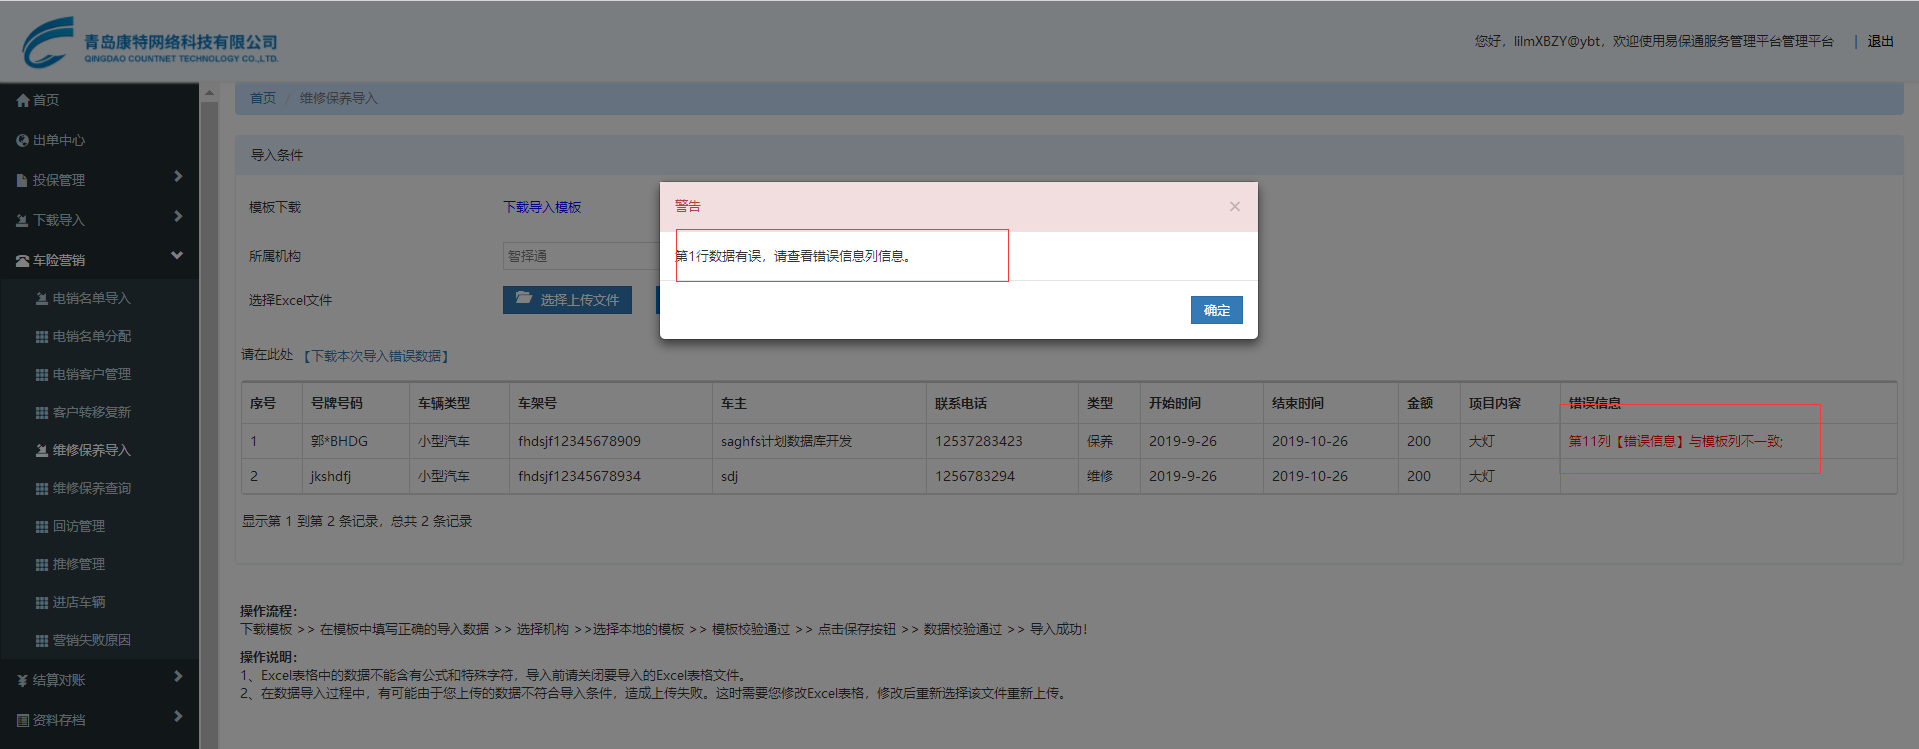Image resolution: width=1919 pixels, height=749 pixels.
Task: Open 电销客户管理 in the sidebar
Action: pyautogui.click(x=91, y=374)
